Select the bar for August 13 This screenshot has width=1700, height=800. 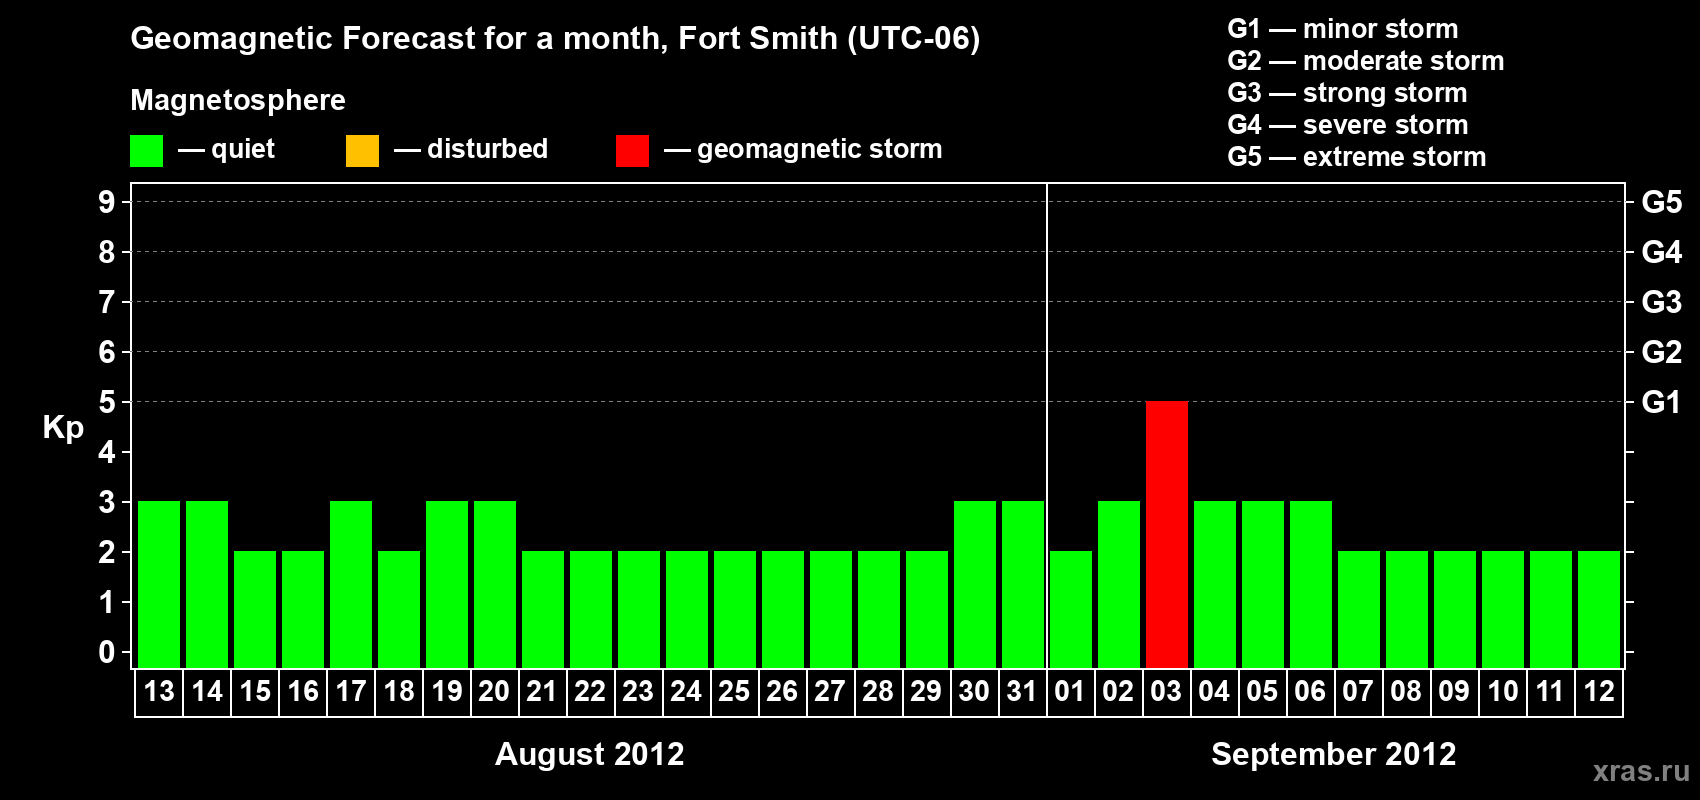pyautogui.click(x=159, y=584)
